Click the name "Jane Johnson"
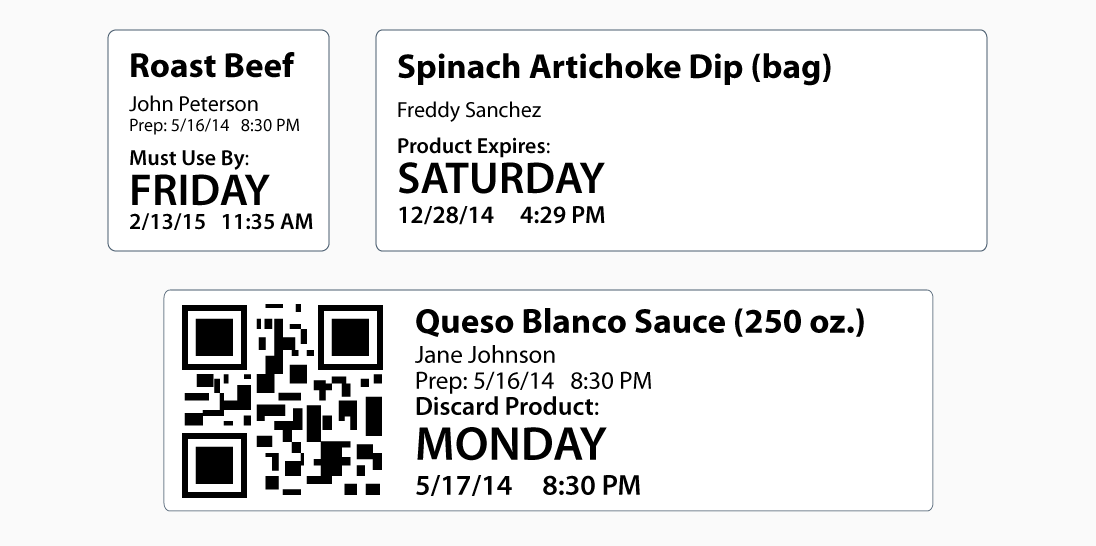 coord(485,355)
